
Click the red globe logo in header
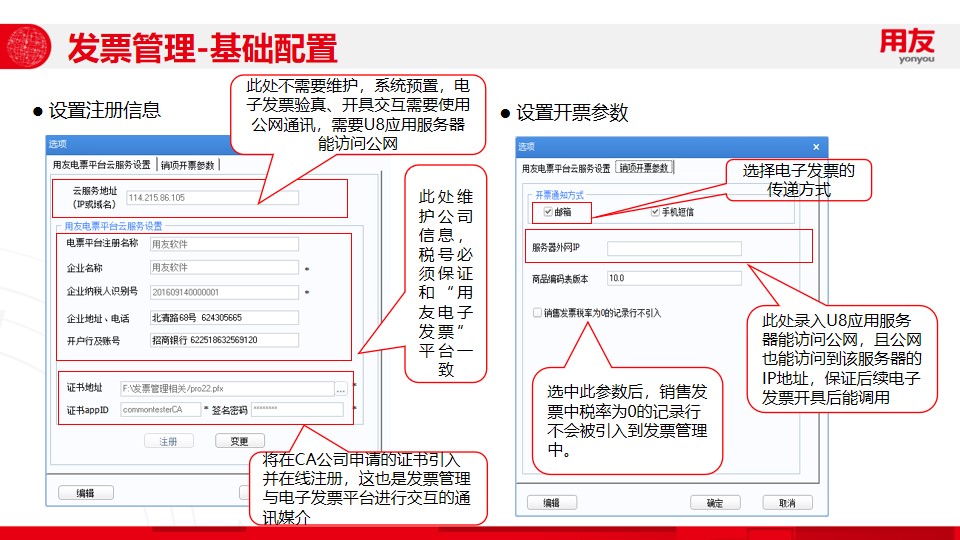[x=29, y=47]
